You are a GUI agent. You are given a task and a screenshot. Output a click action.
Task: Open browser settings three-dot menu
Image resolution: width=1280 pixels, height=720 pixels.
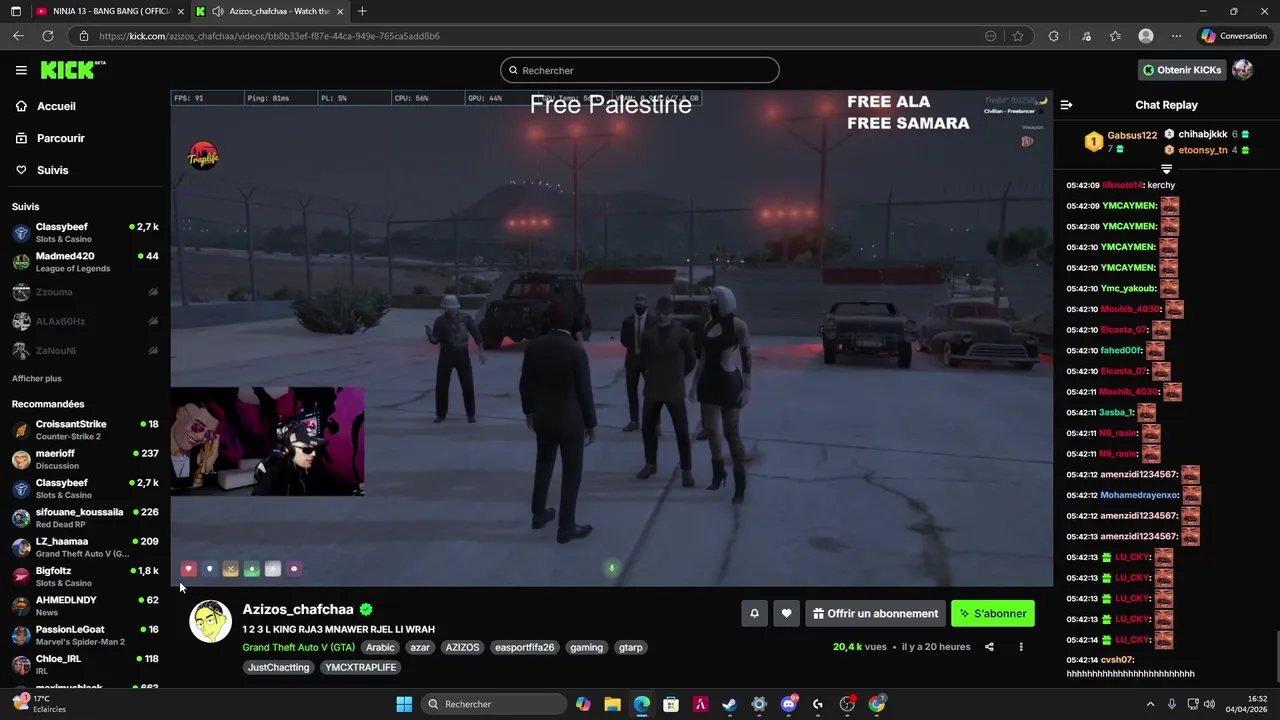(1176, 36)
